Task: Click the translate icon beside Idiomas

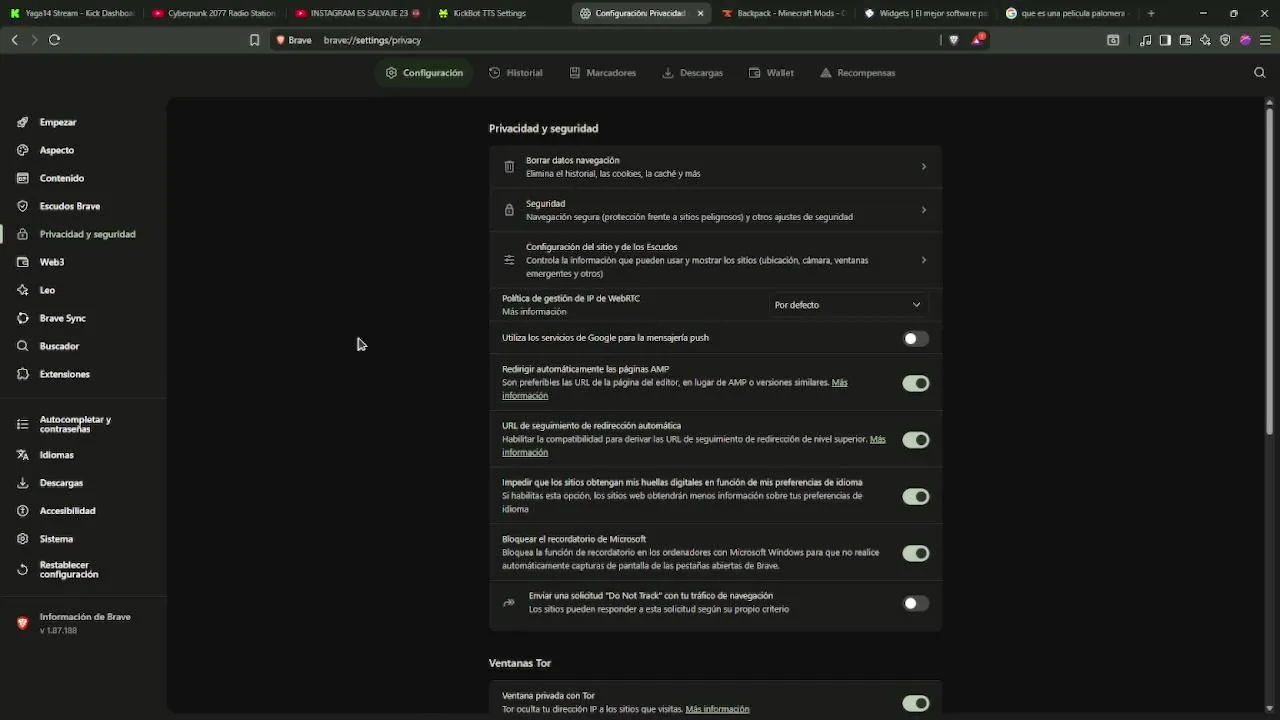Action: click(x=22, y=455)
